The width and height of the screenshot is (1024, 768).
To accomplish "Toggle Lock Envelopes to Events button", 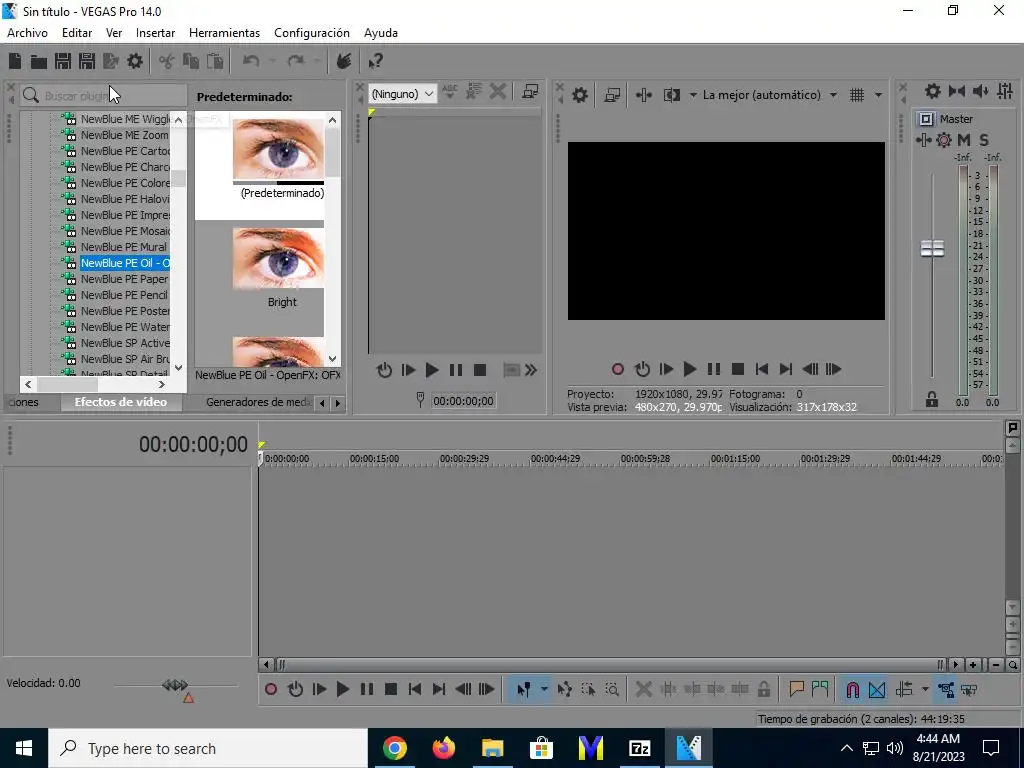I will coord(946,690).
